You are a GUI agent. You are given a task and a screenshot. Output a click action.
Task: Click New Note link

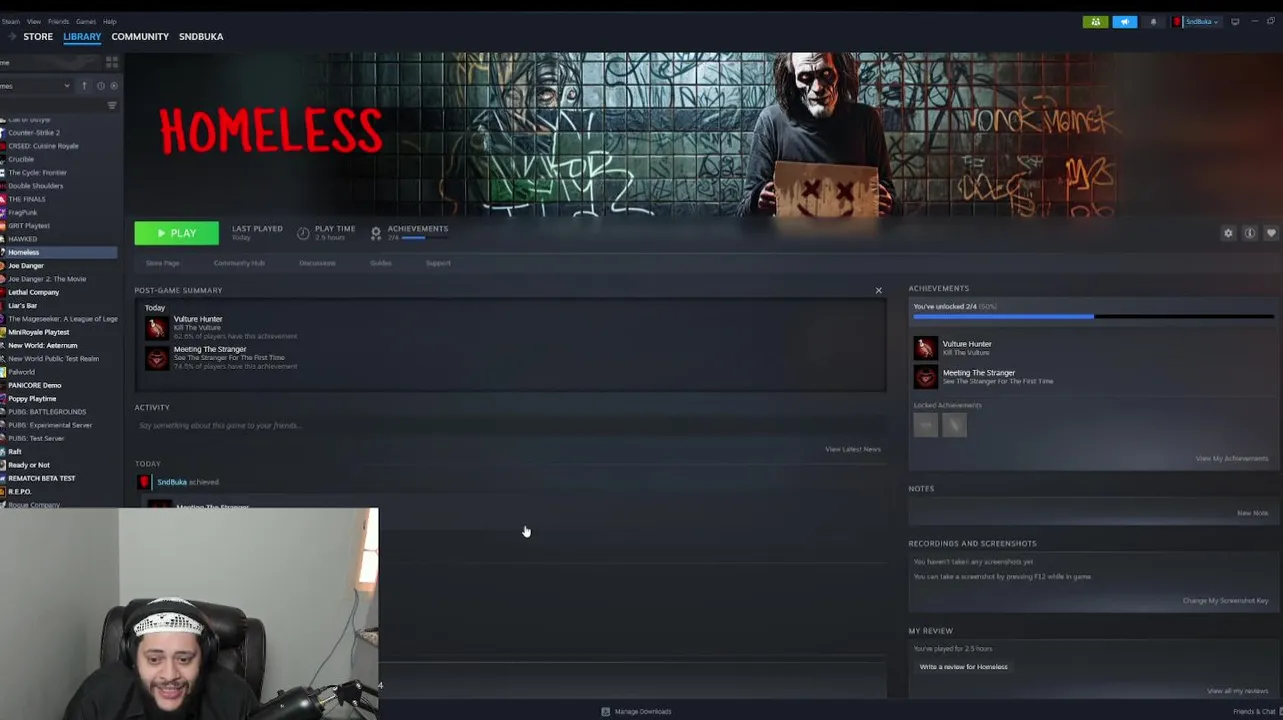click(1253, 513)
